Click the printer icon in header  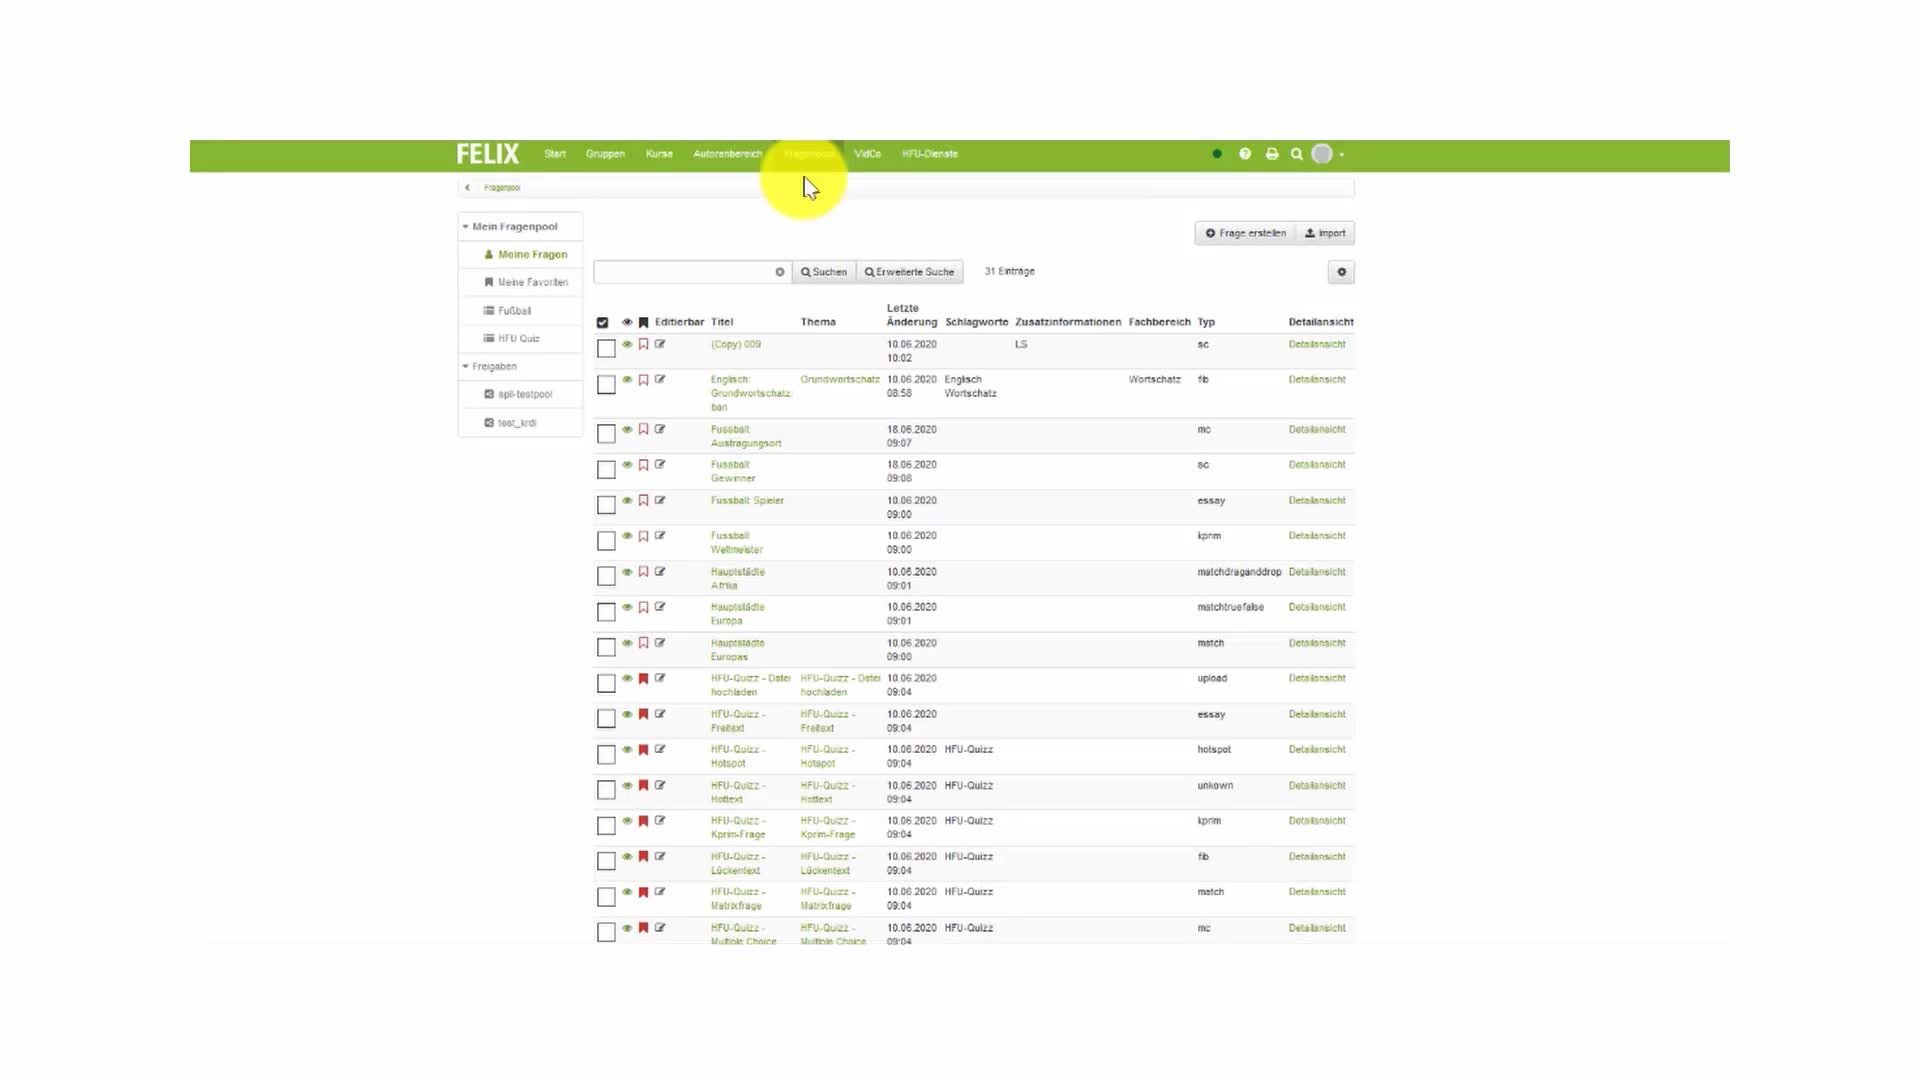click(1272, 154)
